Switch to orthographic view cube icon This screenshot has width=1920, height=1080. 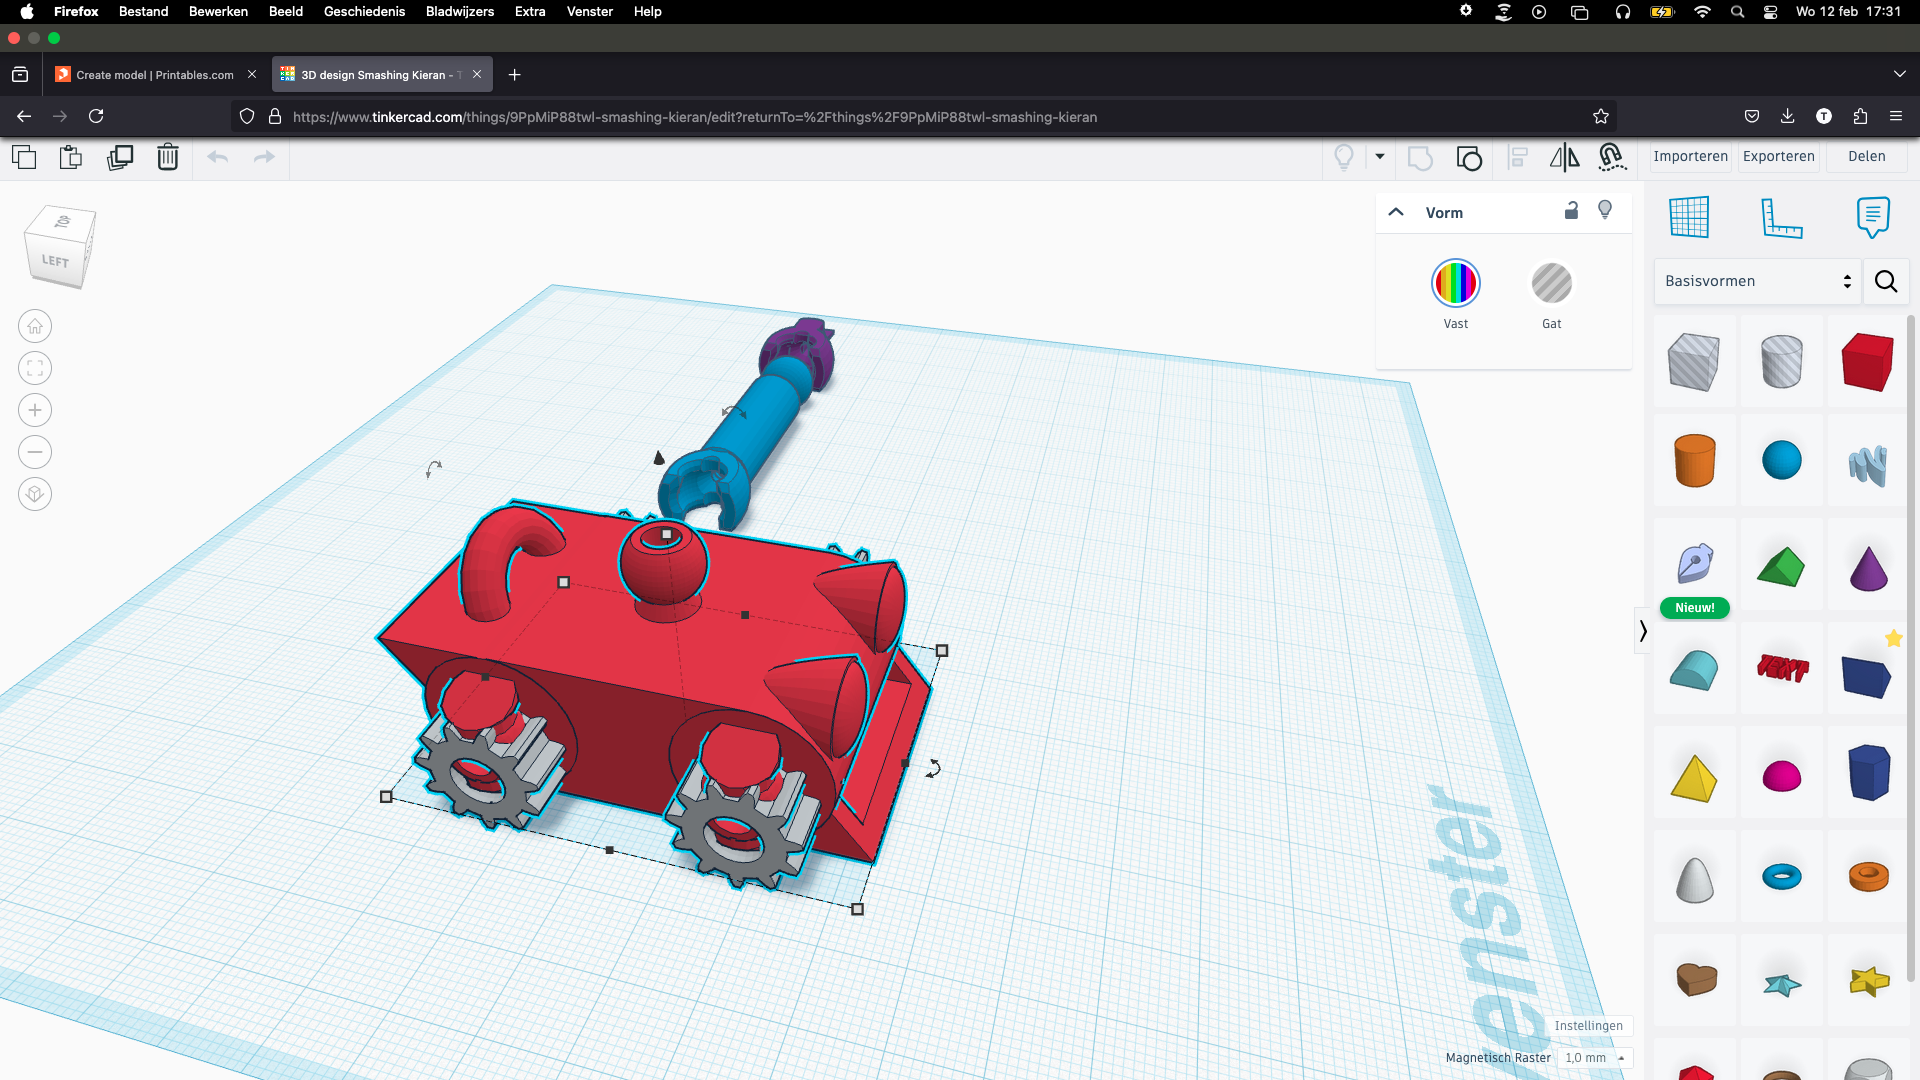click(x=35, y=494)
